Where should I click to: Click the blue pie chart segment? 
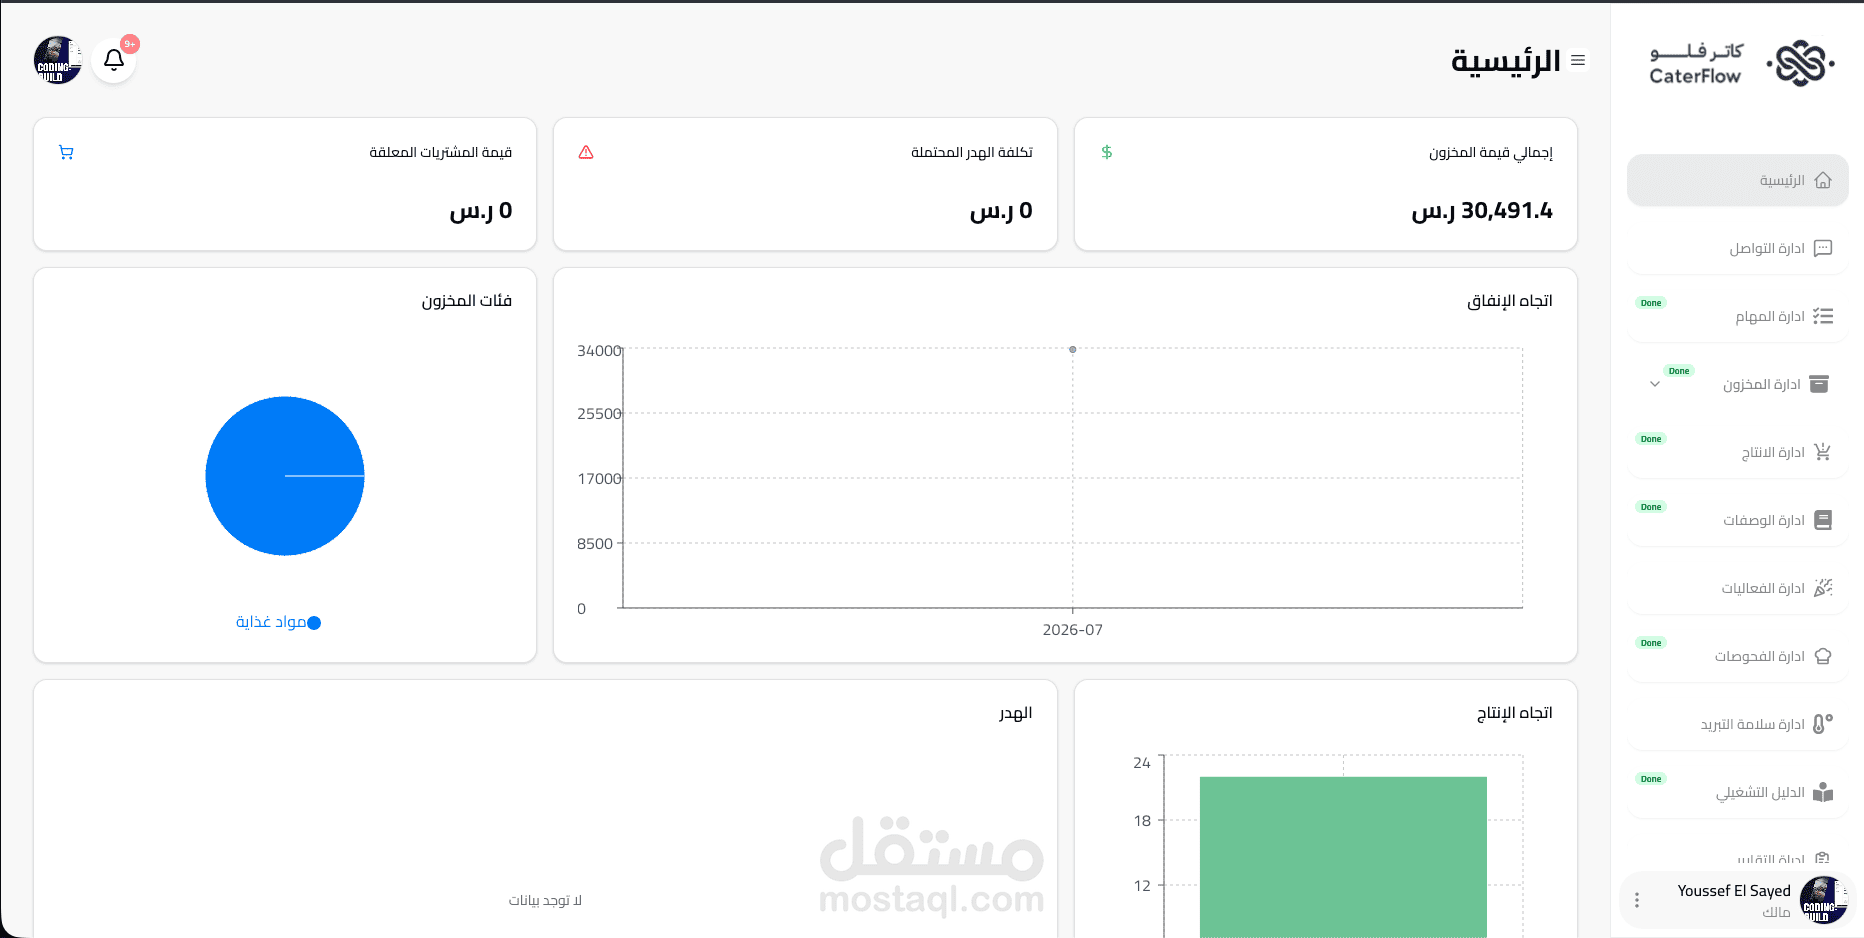[285, 476]
